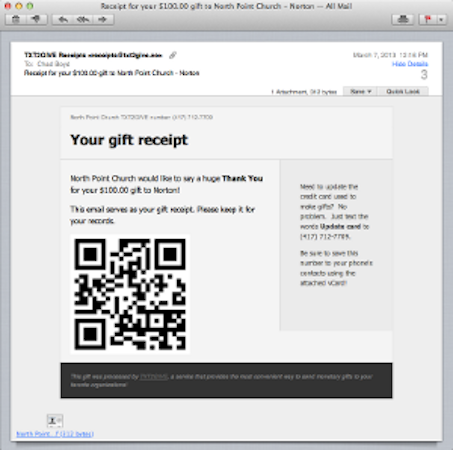
Task: Zoom the window with green button
Action: [30, 6]
